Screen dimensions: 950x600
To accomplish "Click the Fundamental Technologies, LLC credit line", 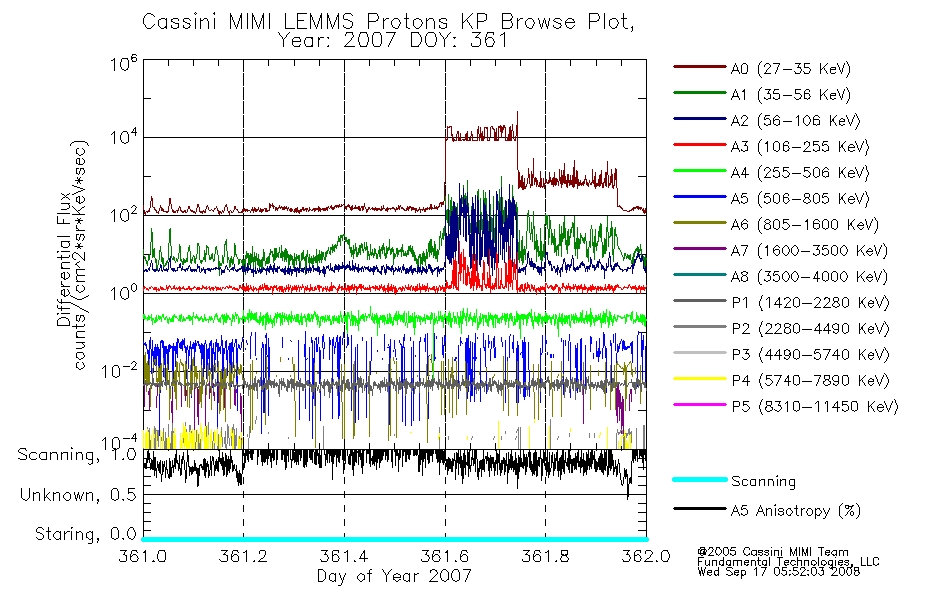I will pos(788,562).
